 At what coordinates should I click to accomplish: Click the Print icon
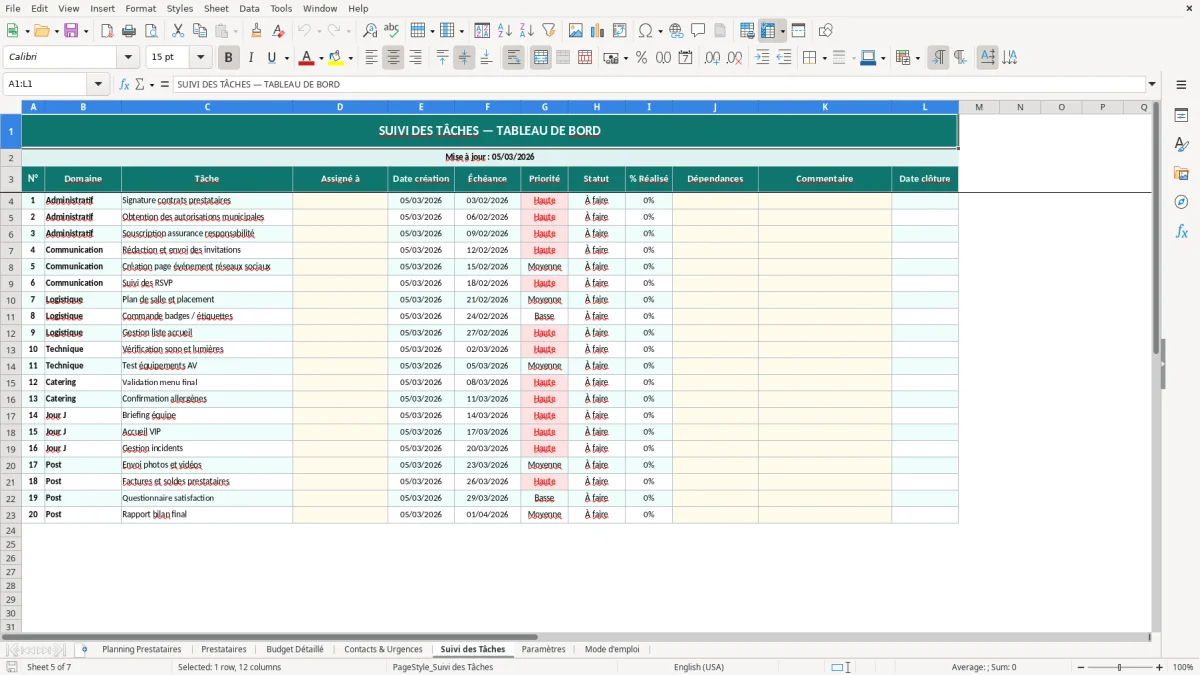pos(129,31)
